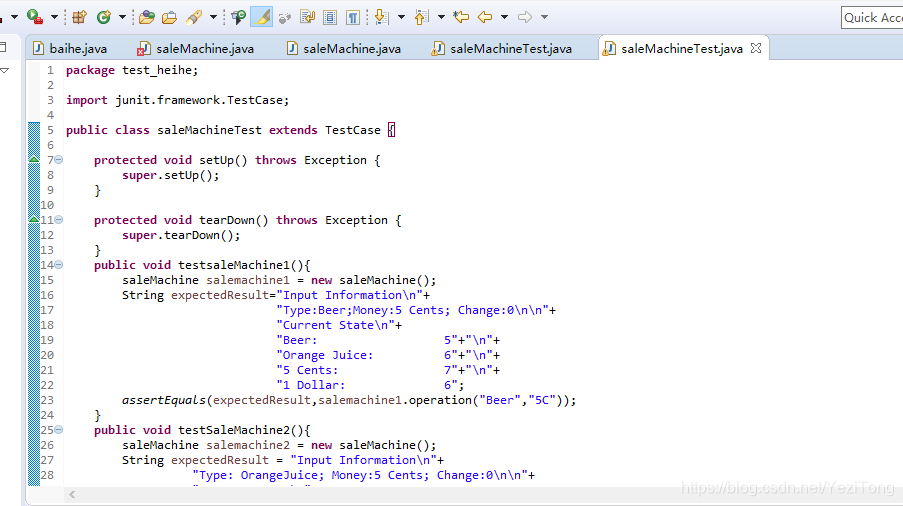
Task: Open the Next Annotation dropdown arrow
Action: (401, 17)
